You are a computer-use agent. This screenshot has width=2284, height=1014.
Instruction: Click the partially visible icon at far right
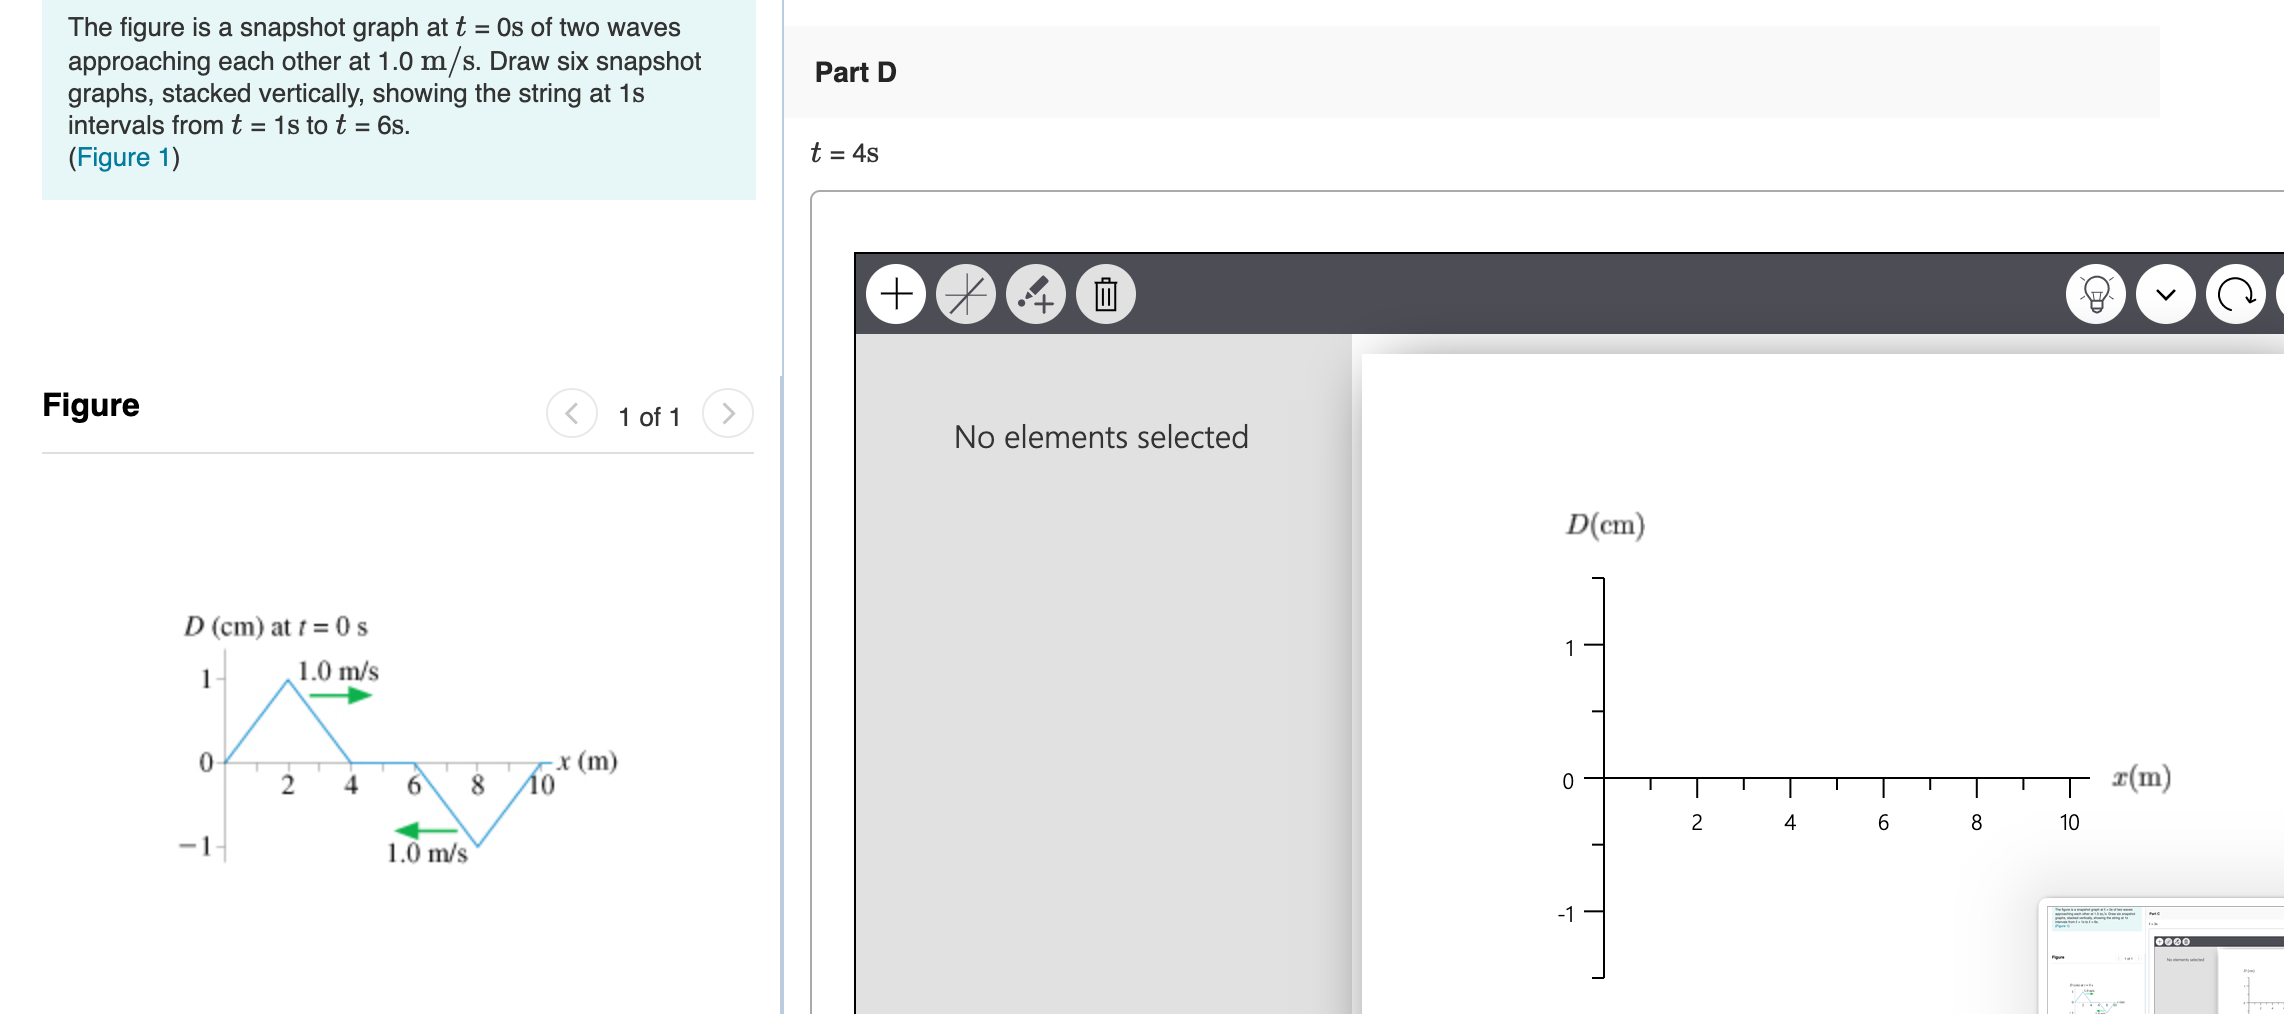[x=2280, y=294]
